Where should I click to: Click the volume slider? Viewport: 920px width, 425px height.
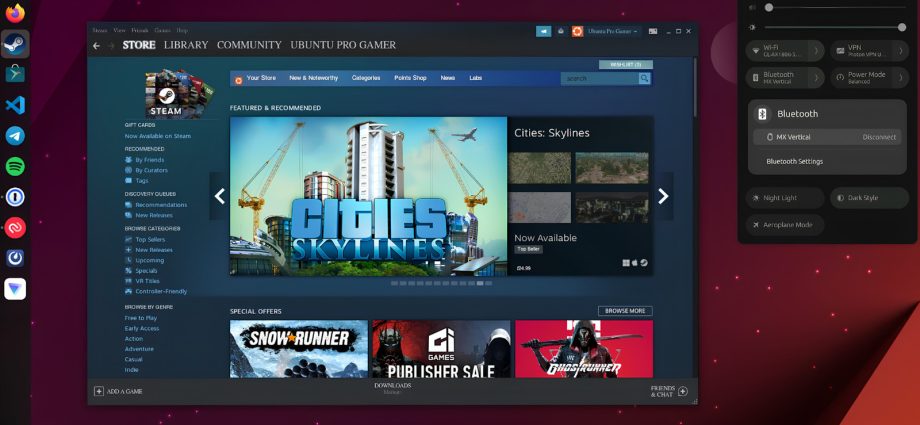tap(835, 8)
